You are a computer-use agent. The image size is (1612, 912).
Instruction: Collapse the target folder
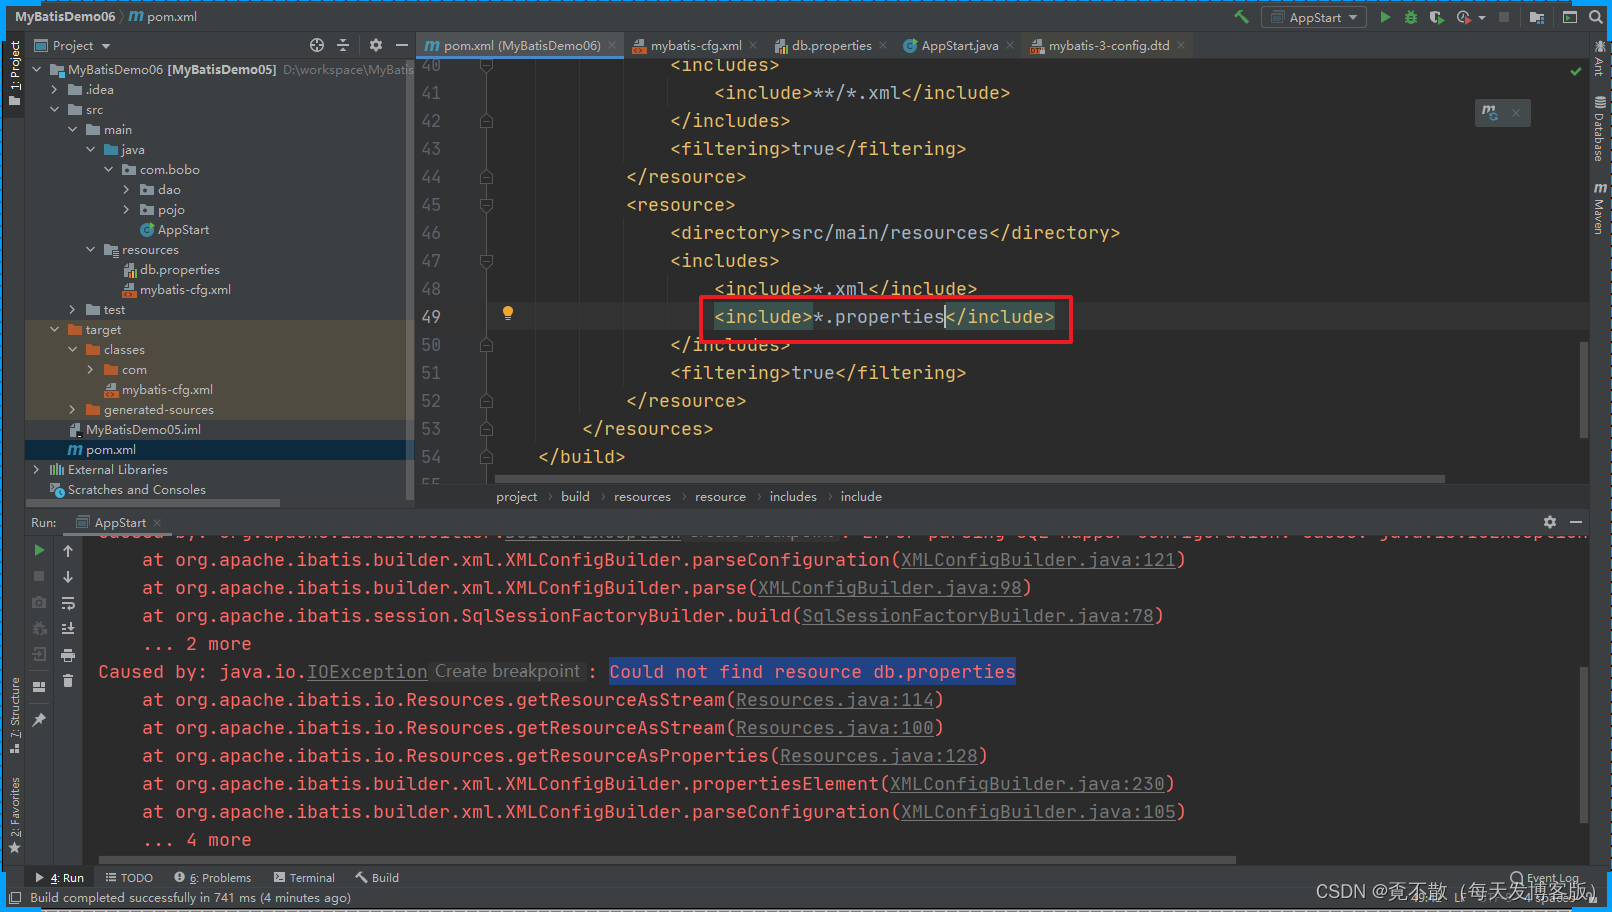pyautogui.click(x=55, y=329)
